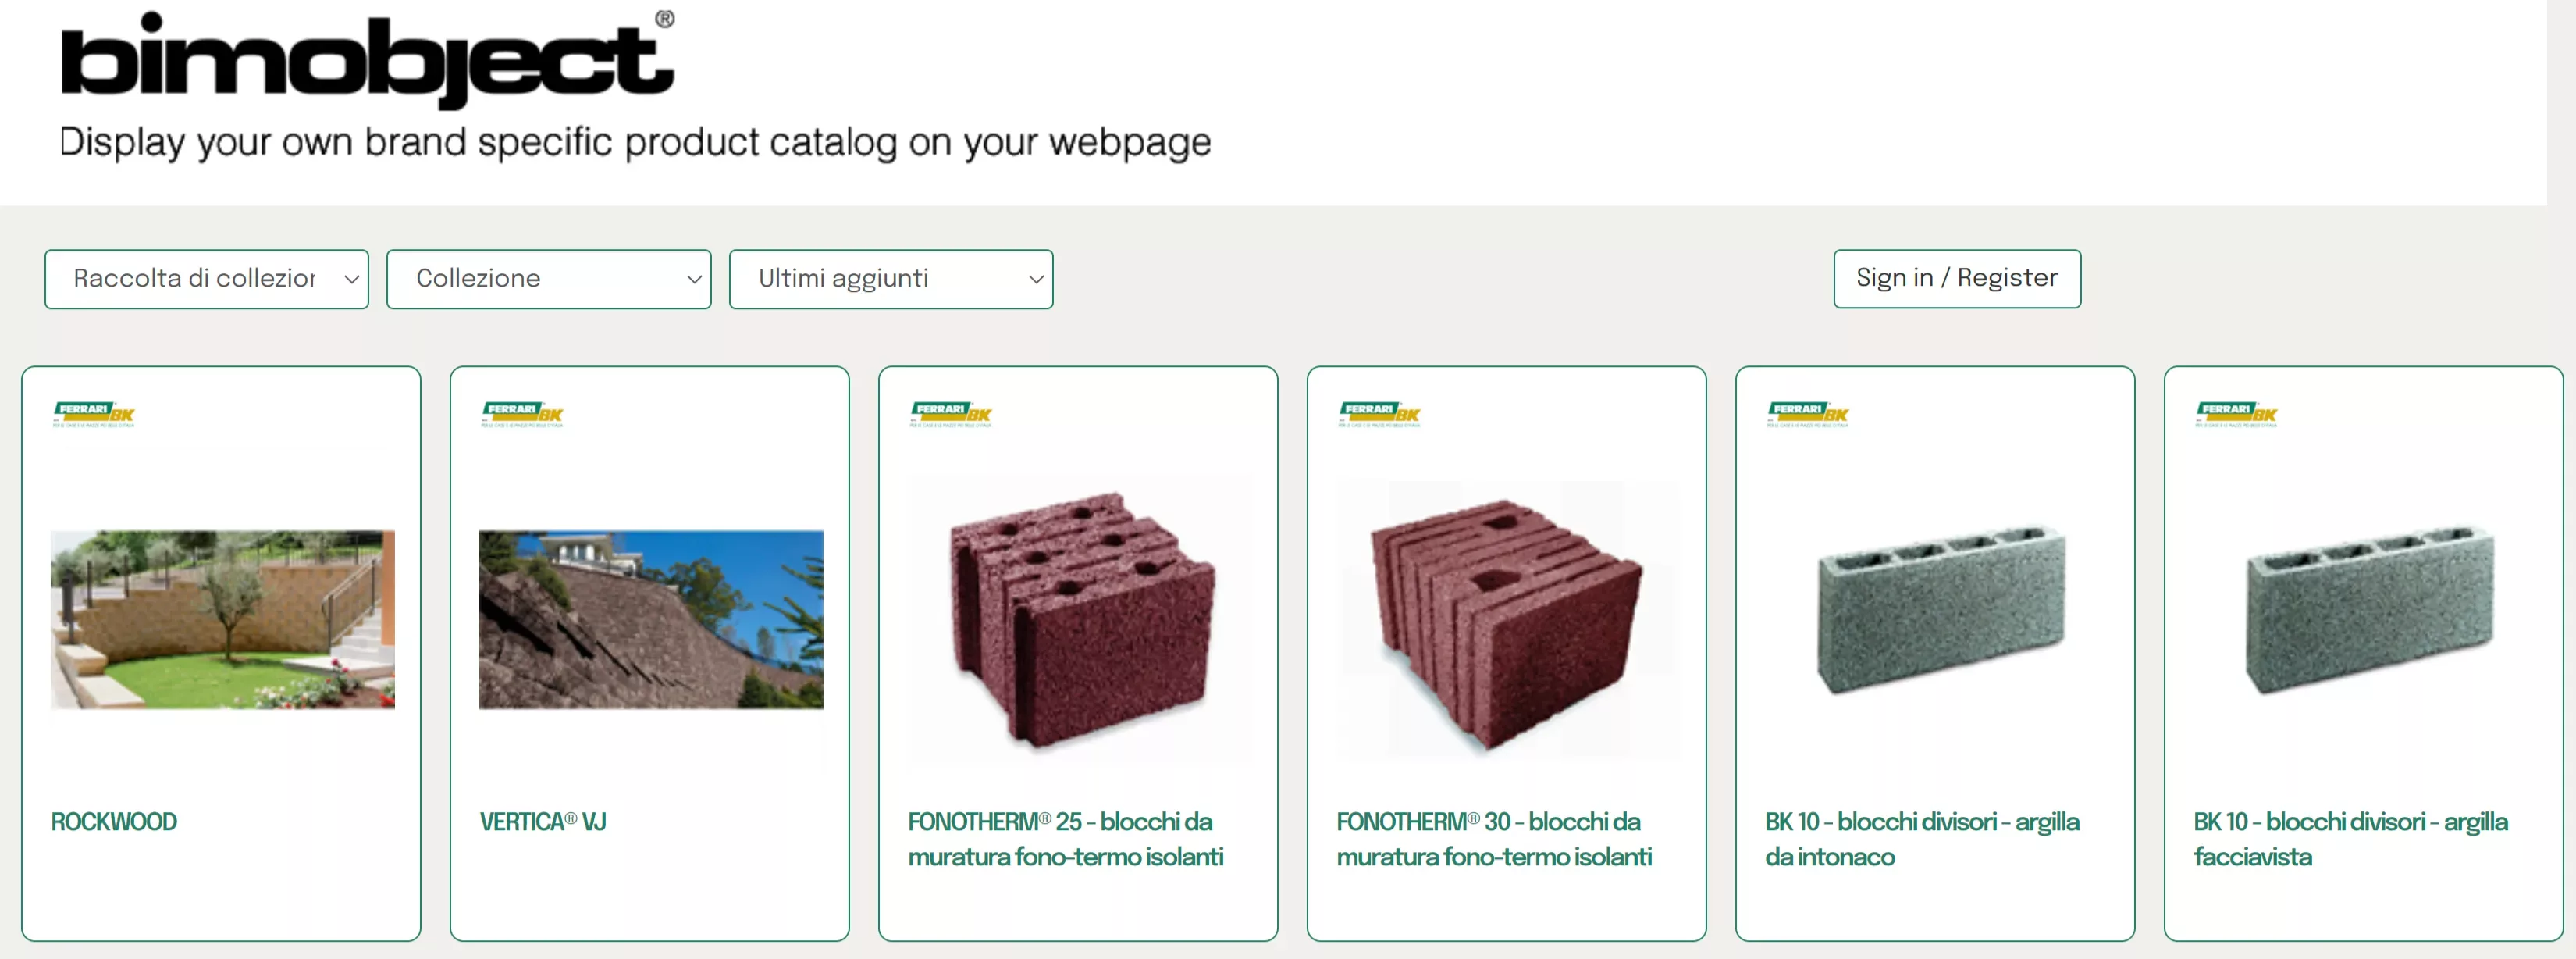
Task: Click Ferrari BK logo on ROCKWOOD card
Action: click(x=93, y=414)
